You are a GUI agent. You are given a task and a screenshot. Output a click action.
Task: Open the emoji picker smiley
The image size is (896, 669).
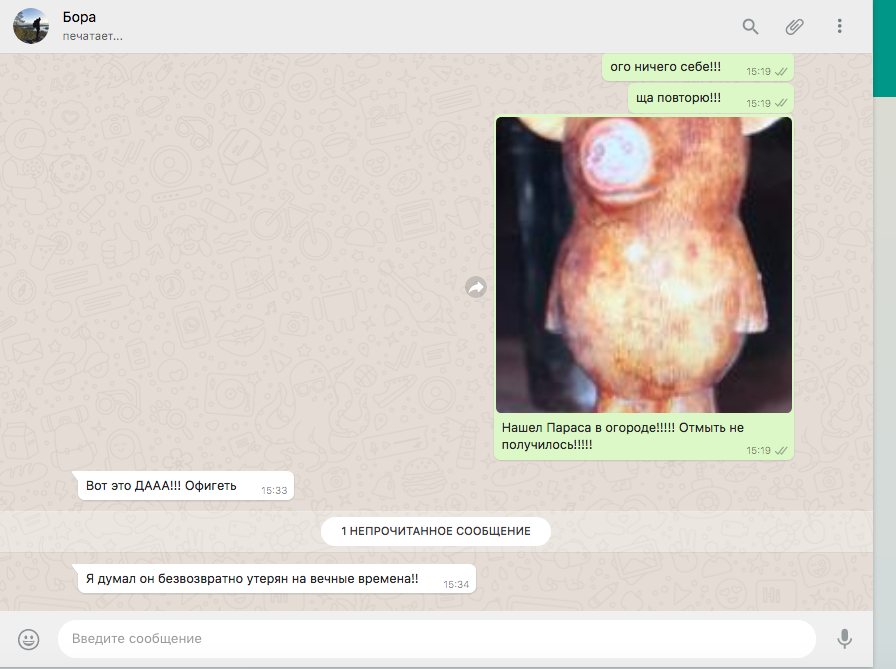click(x=29, y=639)
